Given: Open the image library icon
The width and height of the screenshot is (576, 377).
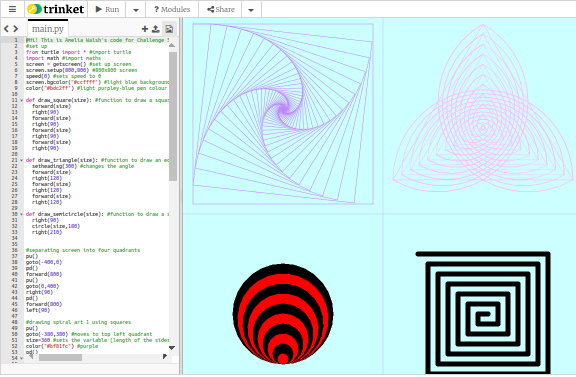Looking at the screenshot, I should tap(169, 29).
